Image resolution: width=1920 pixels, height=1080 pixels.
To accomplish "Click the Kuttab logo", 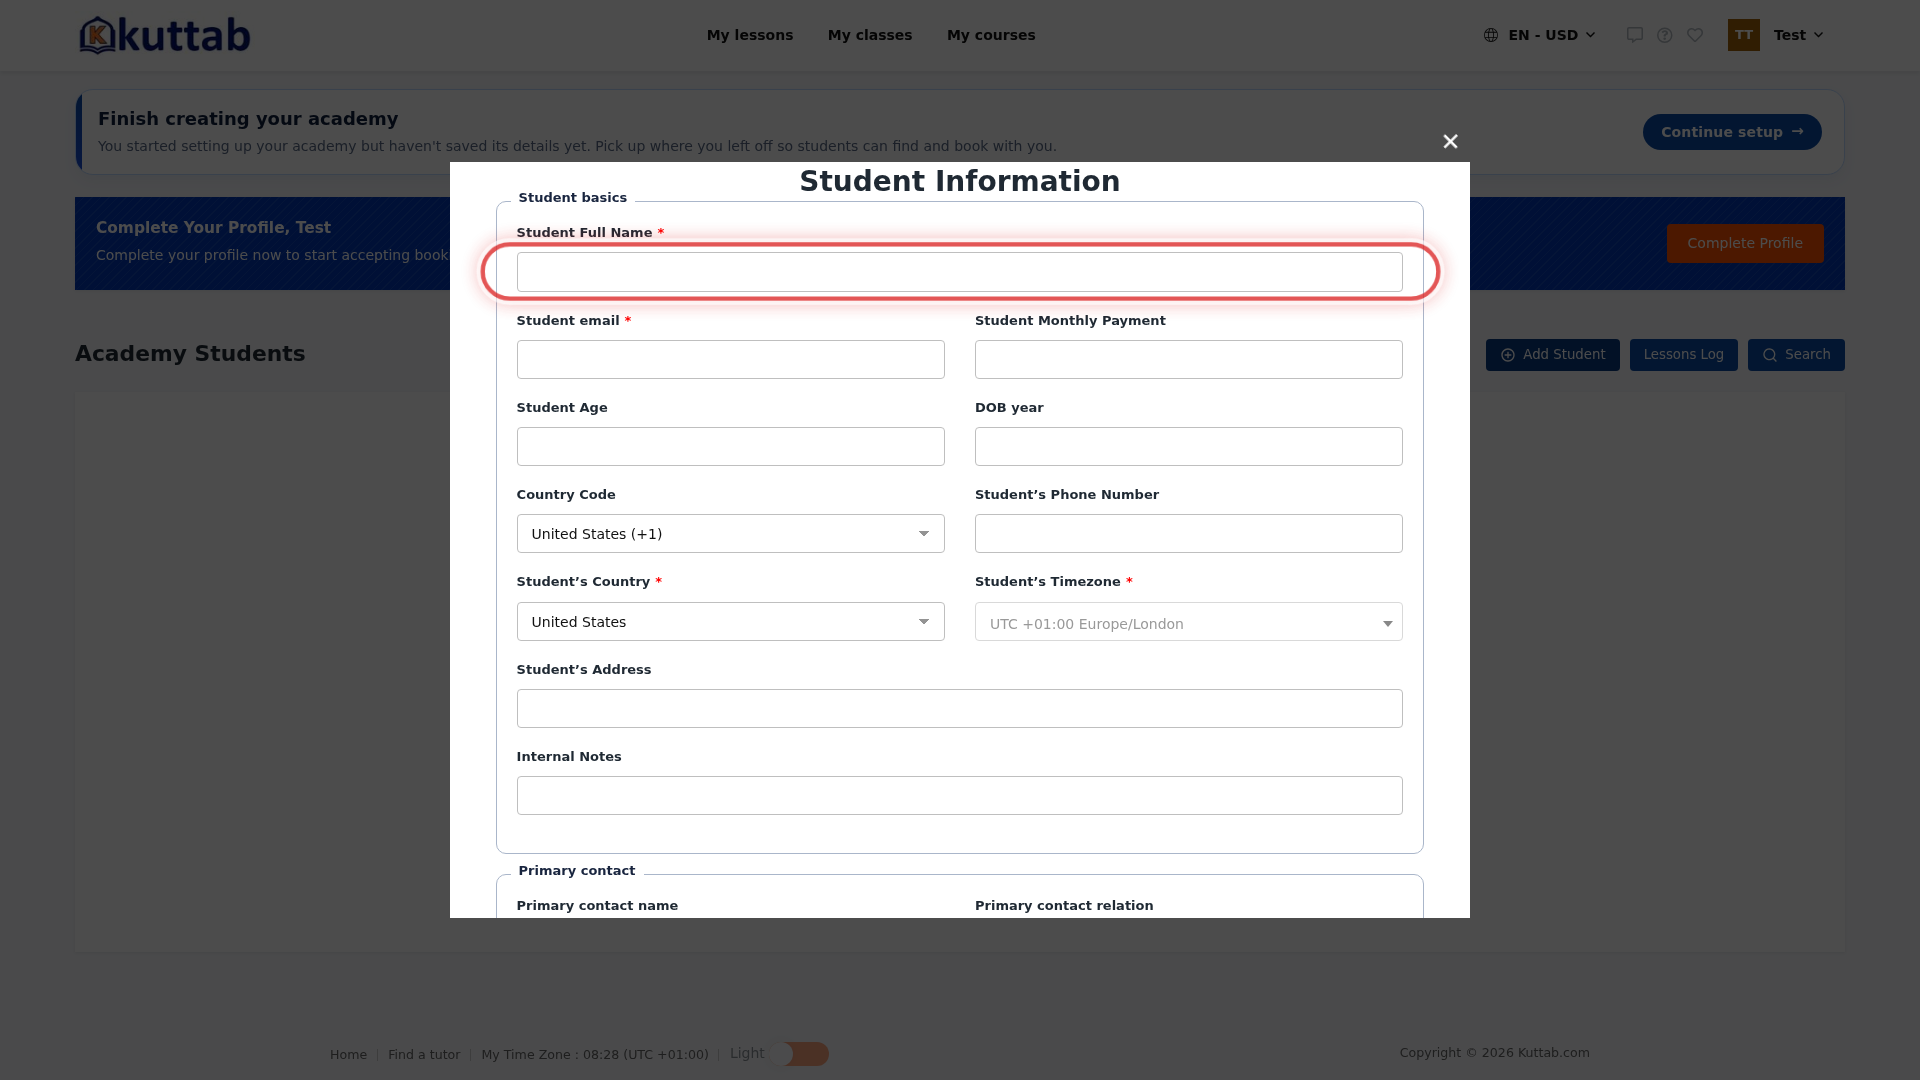I will 165,35.
